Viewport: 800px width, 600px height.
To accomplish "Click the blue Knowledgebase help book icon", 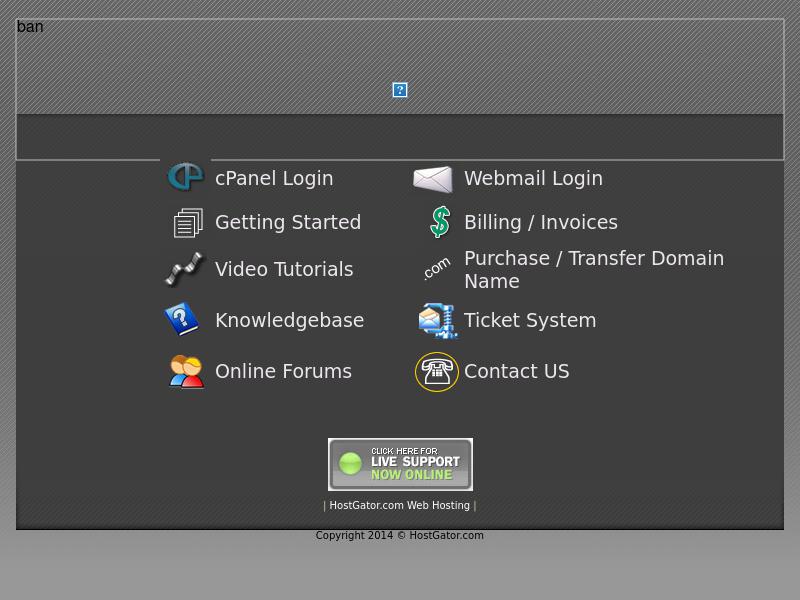I will pos(182,319).
